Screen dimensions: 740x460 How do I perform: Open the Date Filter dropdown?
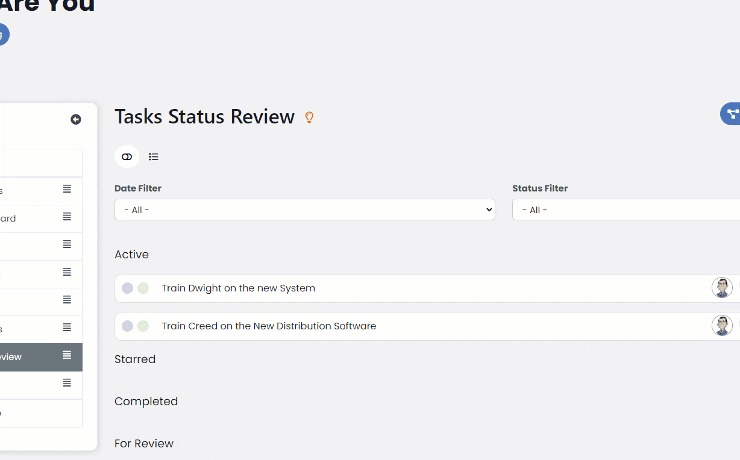click(305, 210)
